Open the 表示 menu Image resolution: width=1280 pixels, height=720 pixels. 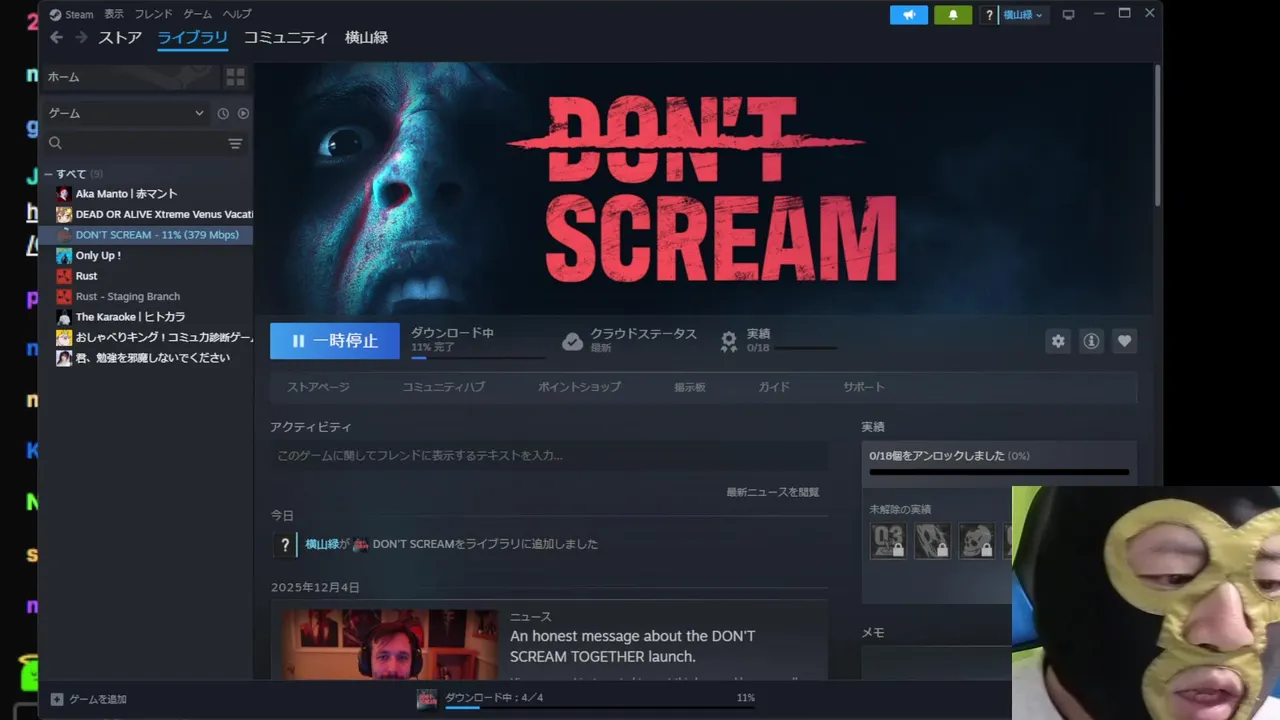(x=114, y=14)
